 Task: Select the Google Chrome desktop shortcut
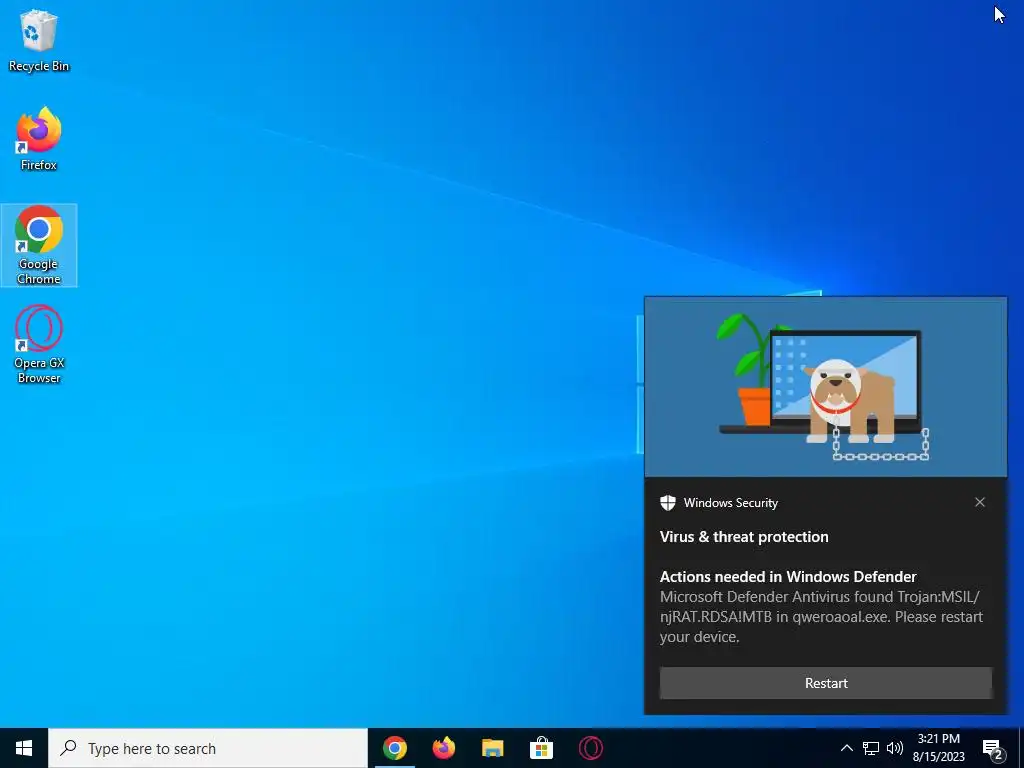point(39,245)
